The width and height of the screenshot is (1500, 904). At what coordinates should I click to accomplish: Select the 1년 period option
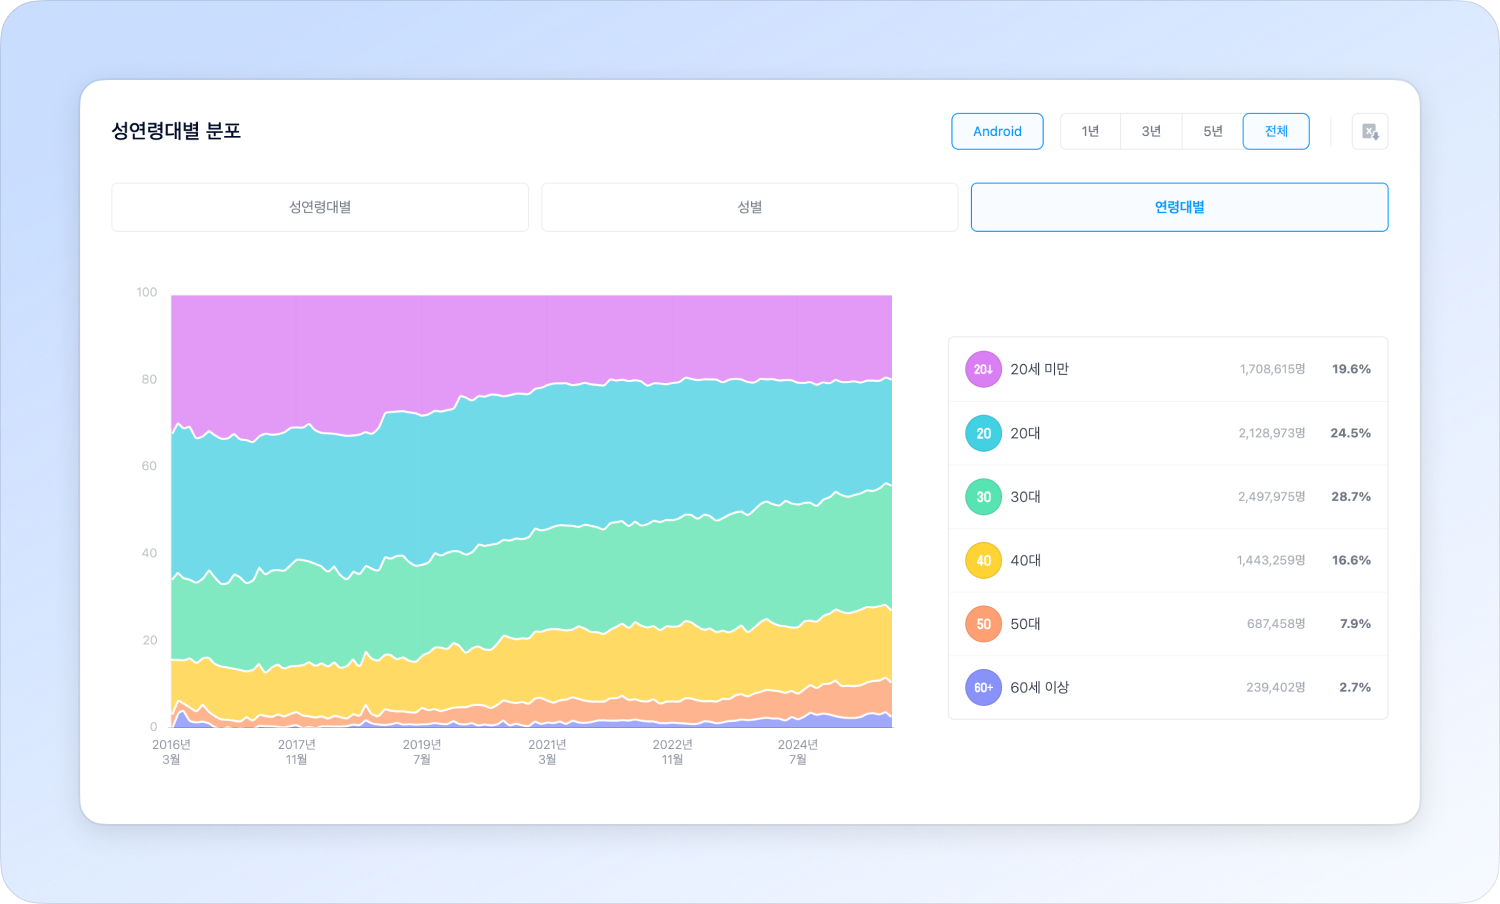(x=1090, y=131)
